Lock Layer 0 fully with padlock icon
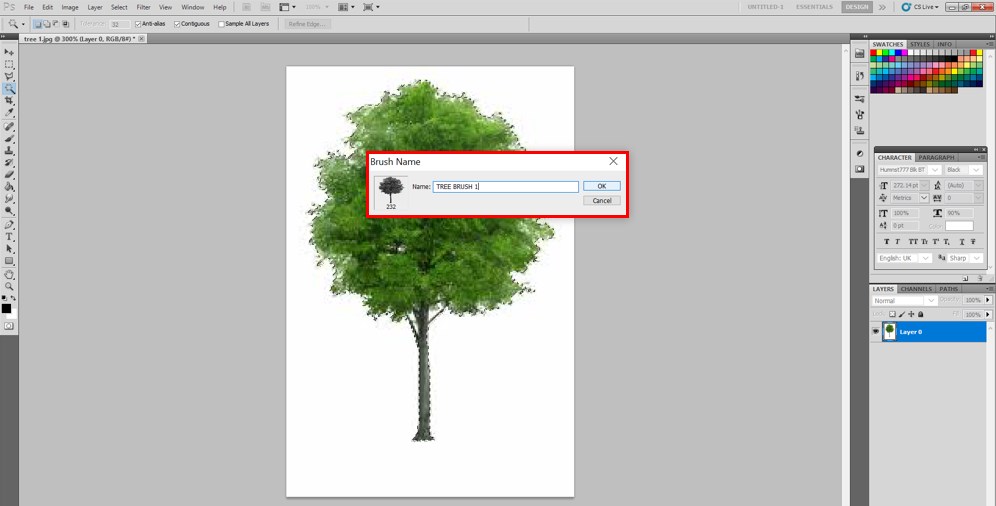The image size is (996, 506). pos(921,314)
